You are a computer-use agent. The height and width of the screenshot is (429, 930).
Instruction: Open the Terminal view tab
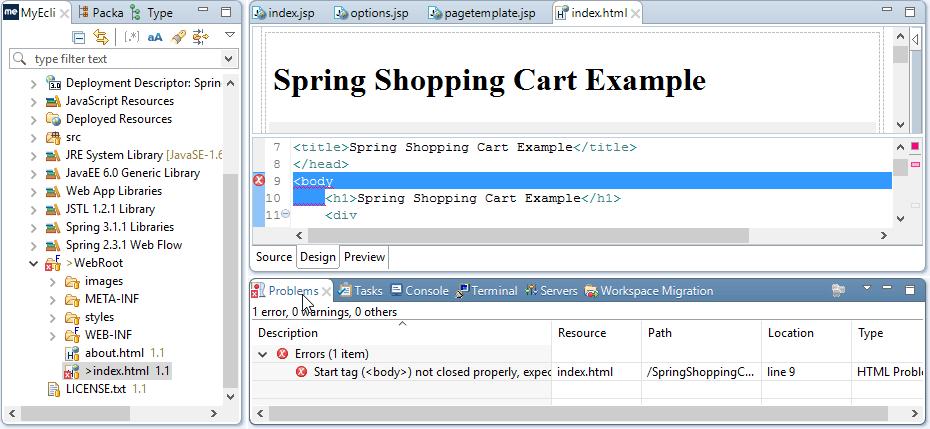[x=486, y=291]
